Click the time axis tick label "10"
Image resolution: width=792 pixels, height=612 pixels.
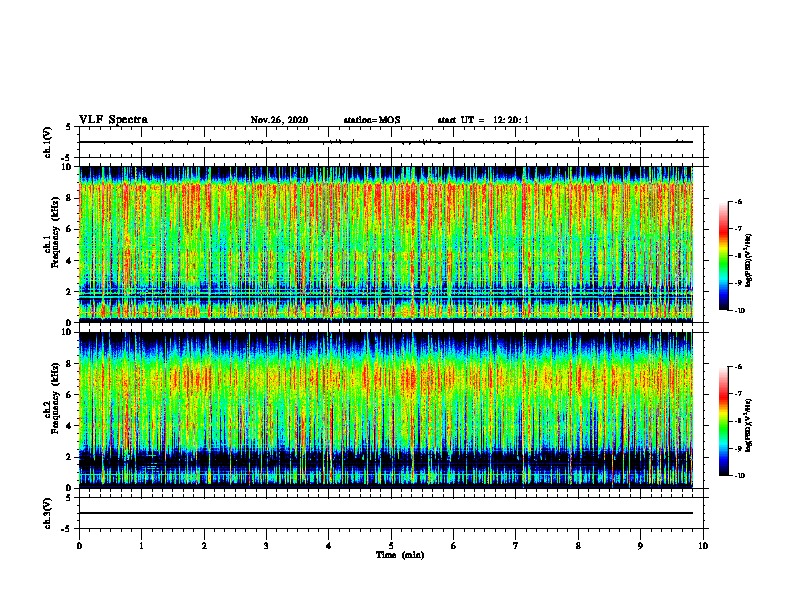pos(703,546)
